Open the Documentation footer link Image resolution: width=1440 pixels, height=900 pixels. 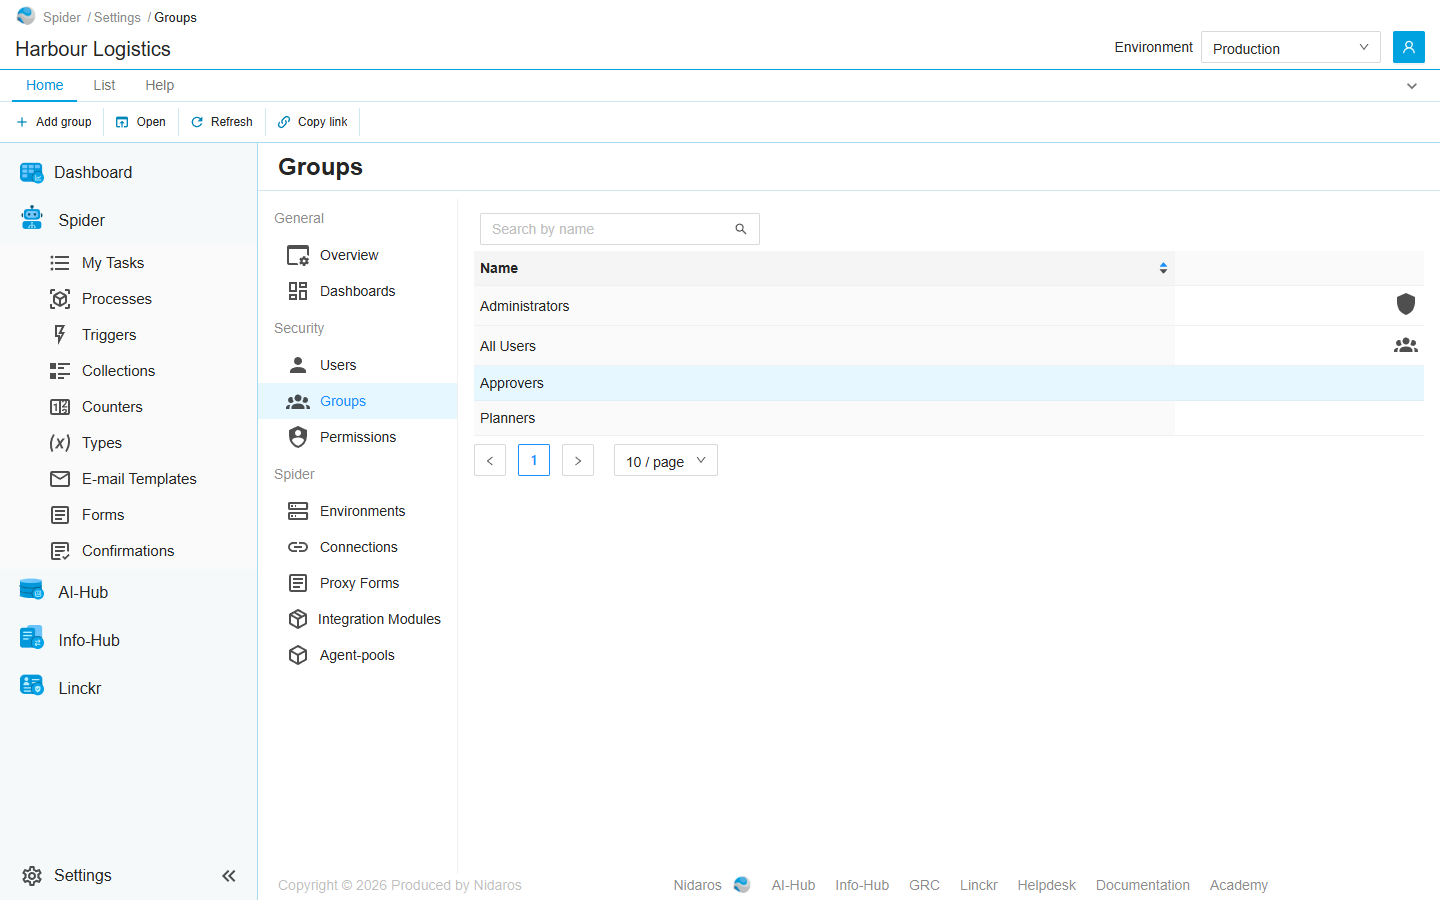(1143, 885)
